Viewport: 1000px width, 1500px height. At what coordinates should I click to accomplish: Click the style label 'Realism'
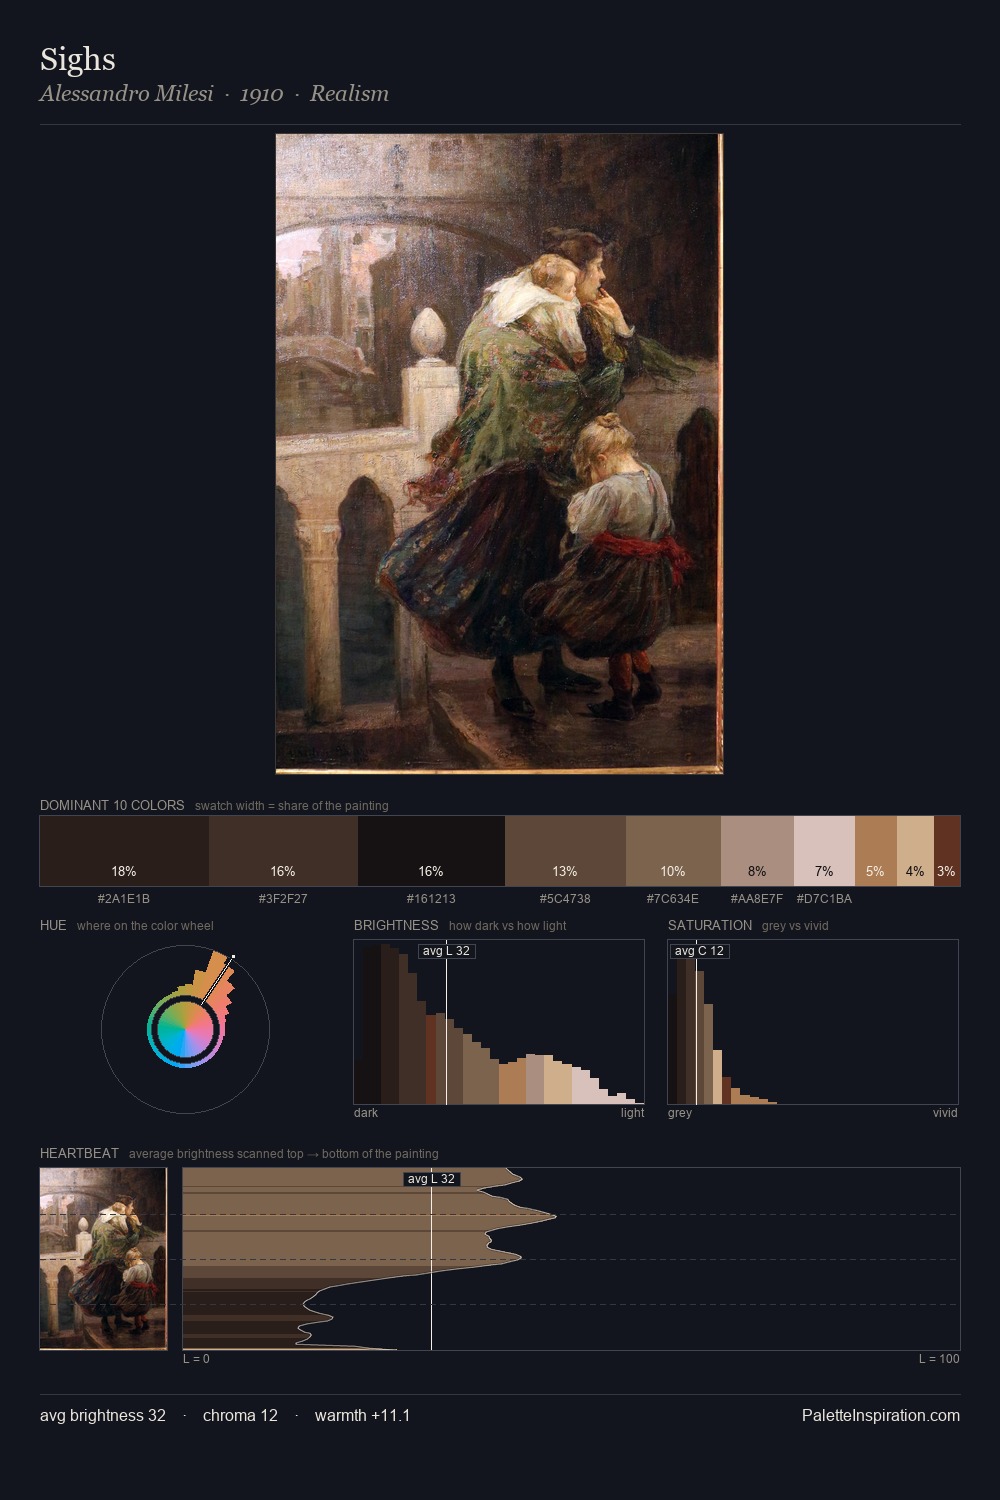(x=349, y=94)
